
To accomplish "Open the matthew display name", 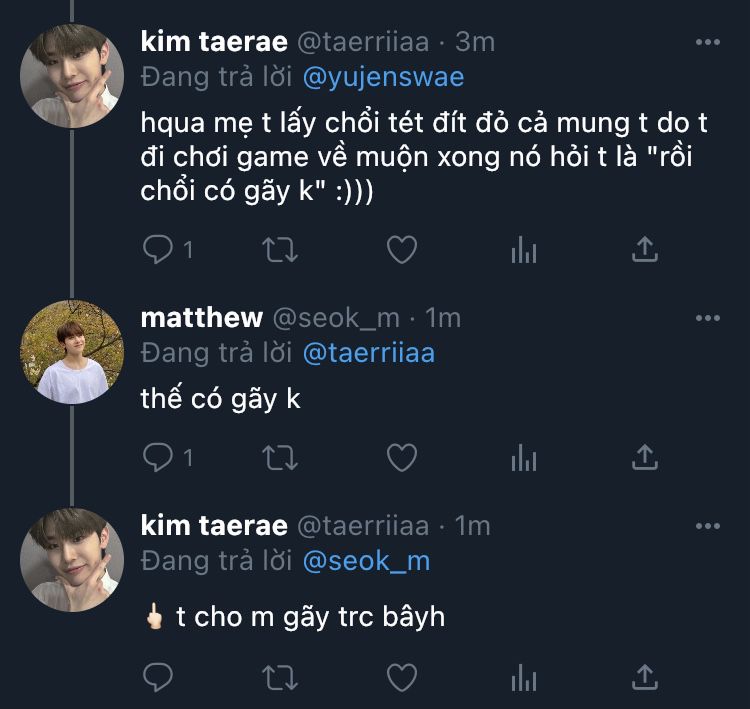I will tap(202, 318).
